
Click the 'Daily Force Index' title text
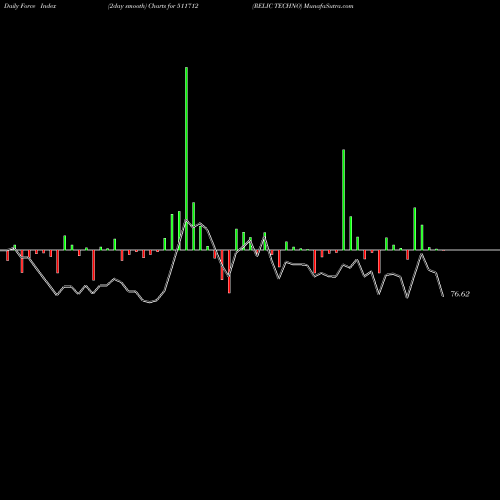click(x=30, y=6)
